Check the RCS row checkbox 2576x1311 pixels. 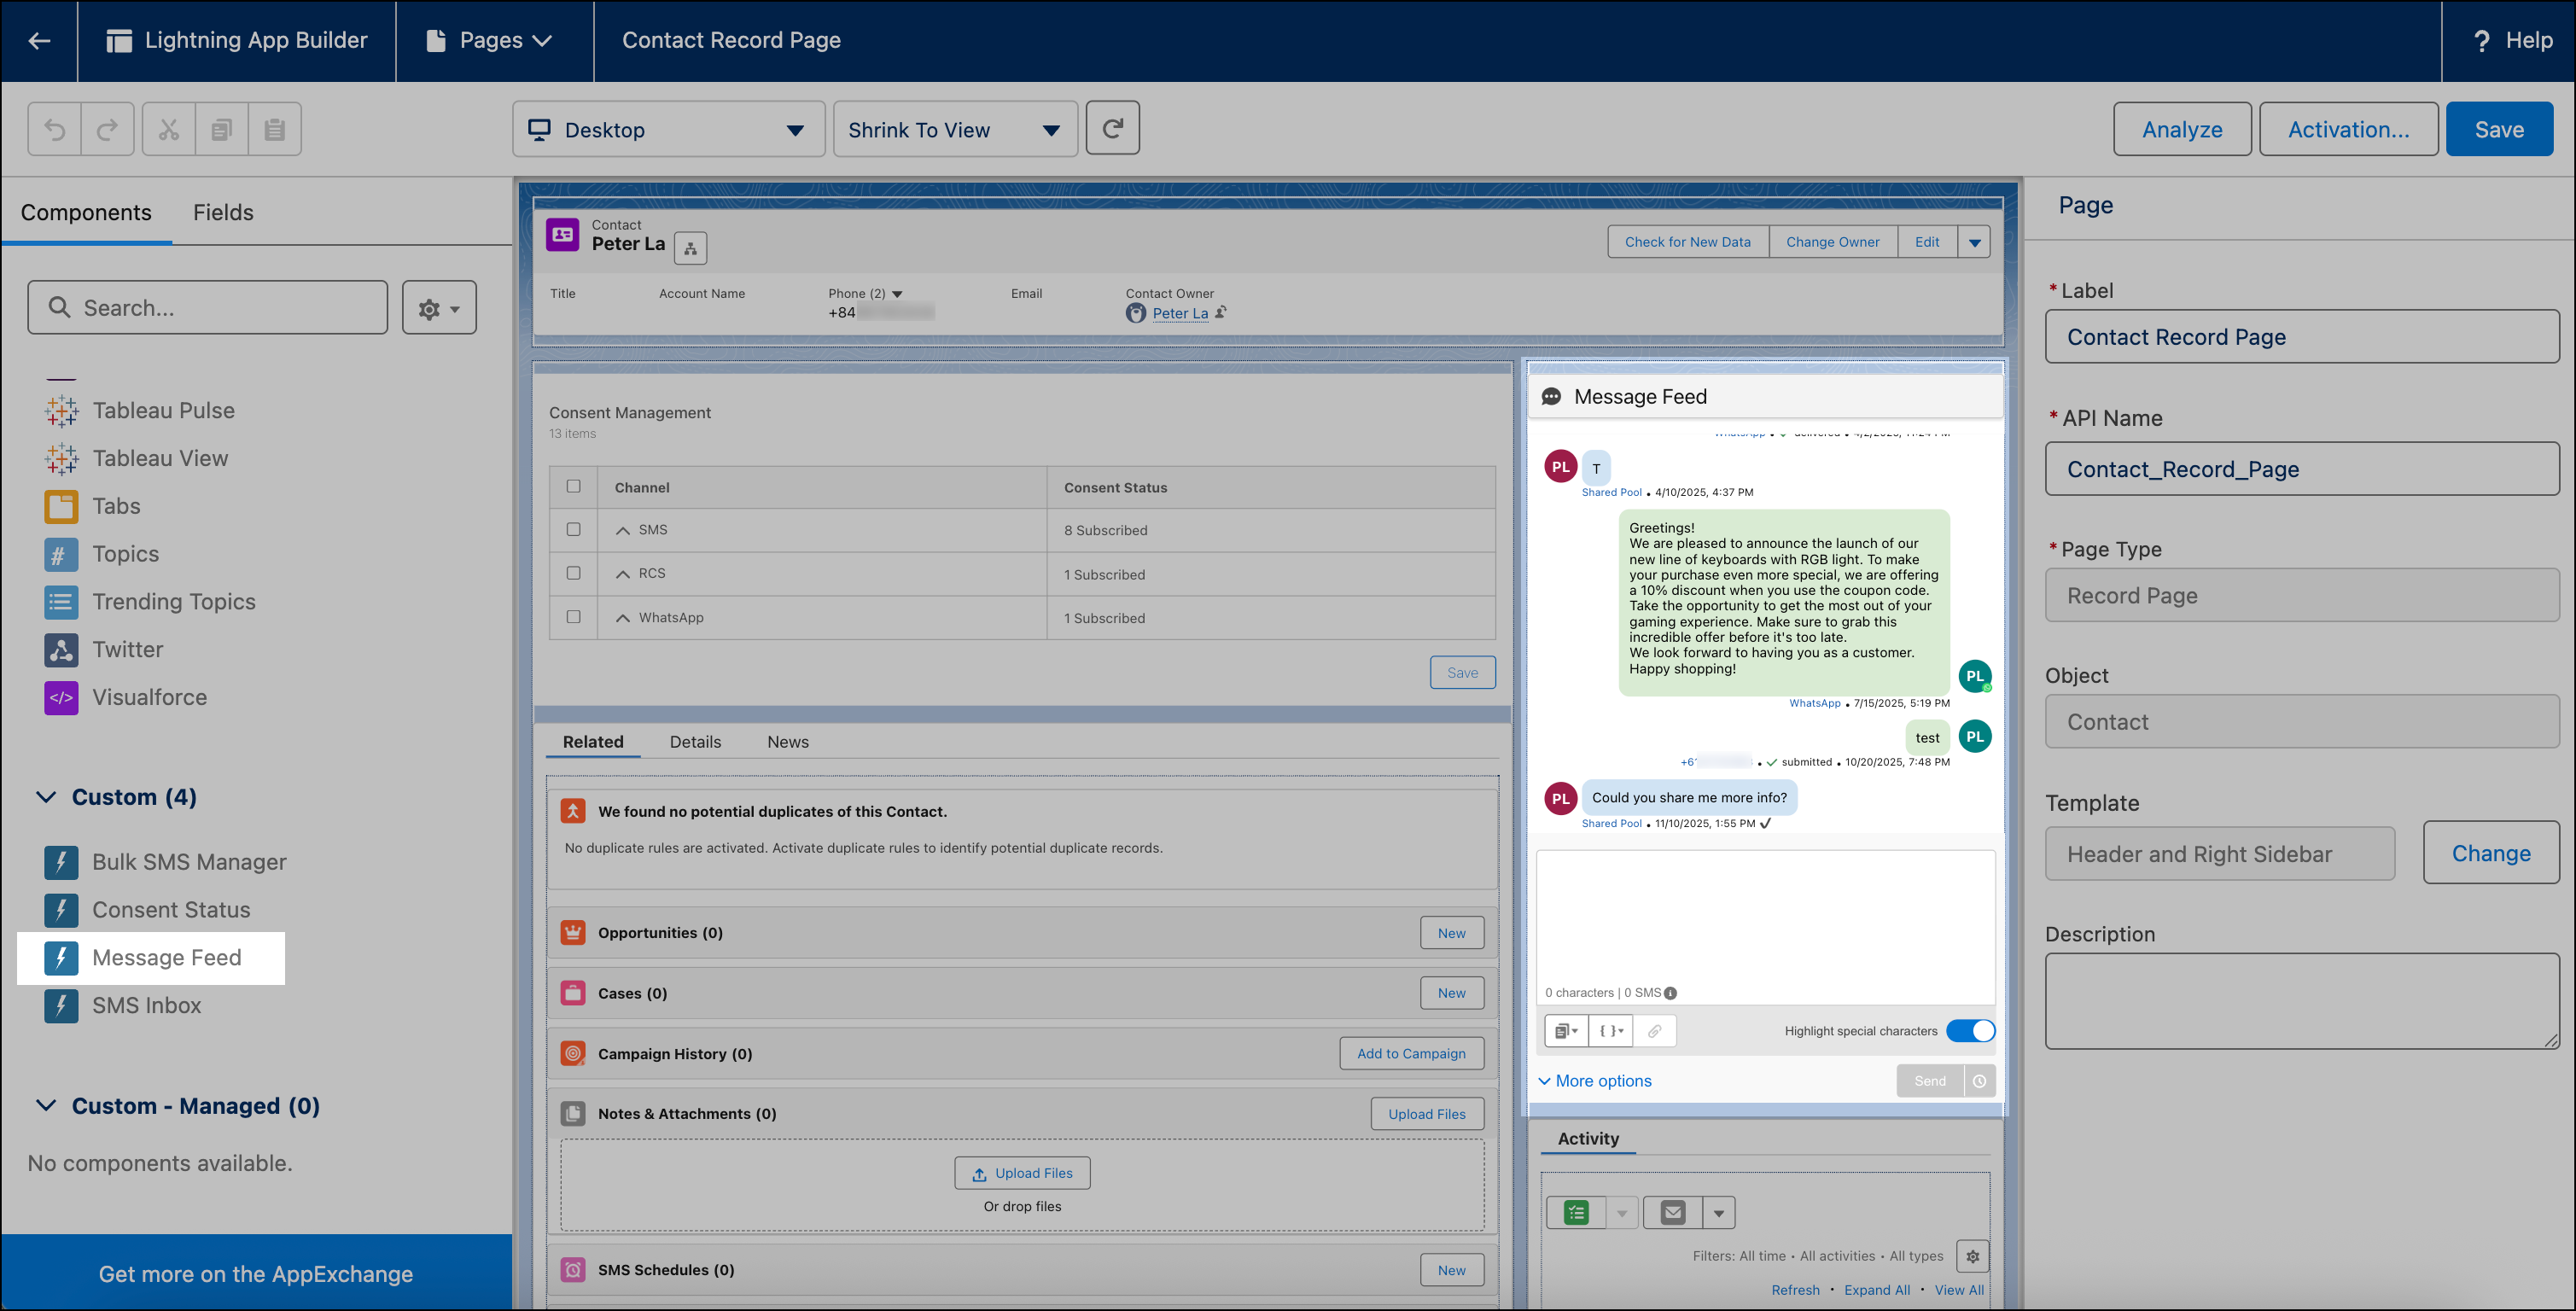pyautogui.click(x=573, y=573)
